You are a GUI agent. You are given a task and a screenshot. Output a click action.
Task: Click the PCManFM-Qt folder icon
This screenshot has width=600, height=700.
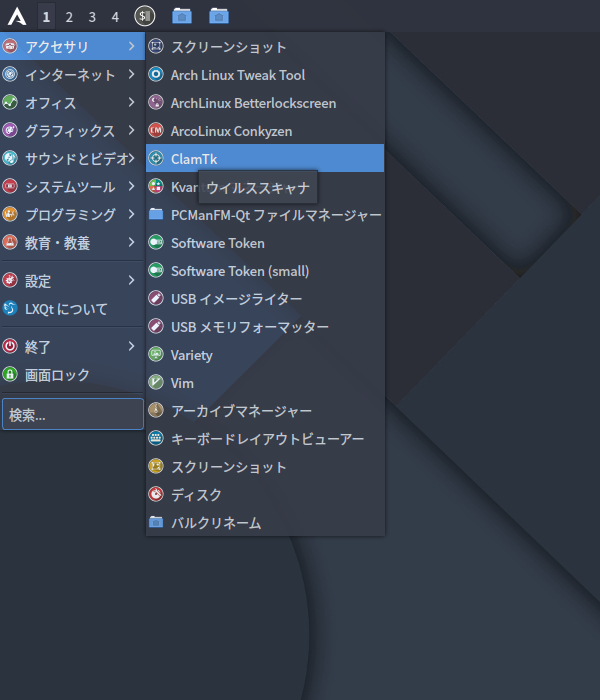[156, 214]
